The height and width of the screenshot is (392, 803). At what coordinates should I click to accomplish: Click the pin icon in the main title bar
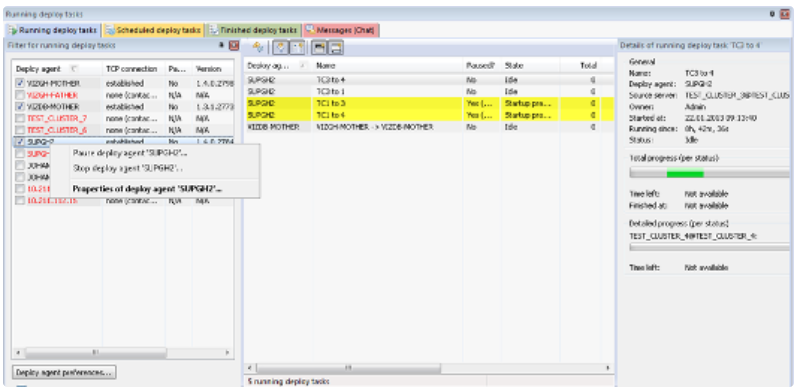[772, 14]
